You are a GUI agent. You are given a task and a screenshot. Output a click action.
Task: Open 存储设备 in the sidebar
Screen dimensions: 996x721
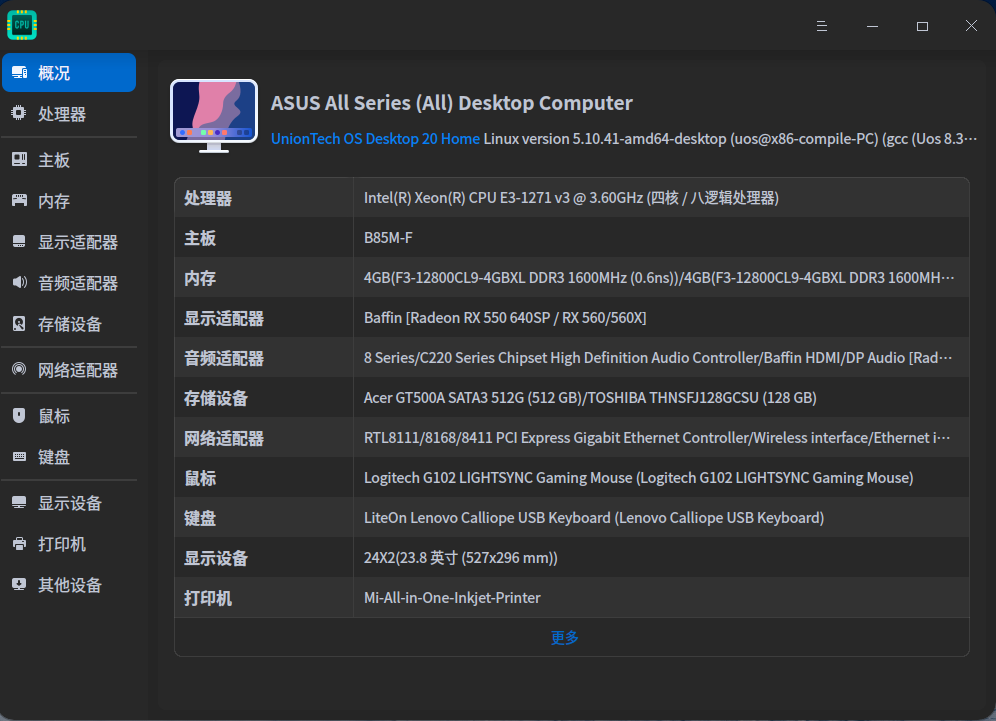(69, 324)
